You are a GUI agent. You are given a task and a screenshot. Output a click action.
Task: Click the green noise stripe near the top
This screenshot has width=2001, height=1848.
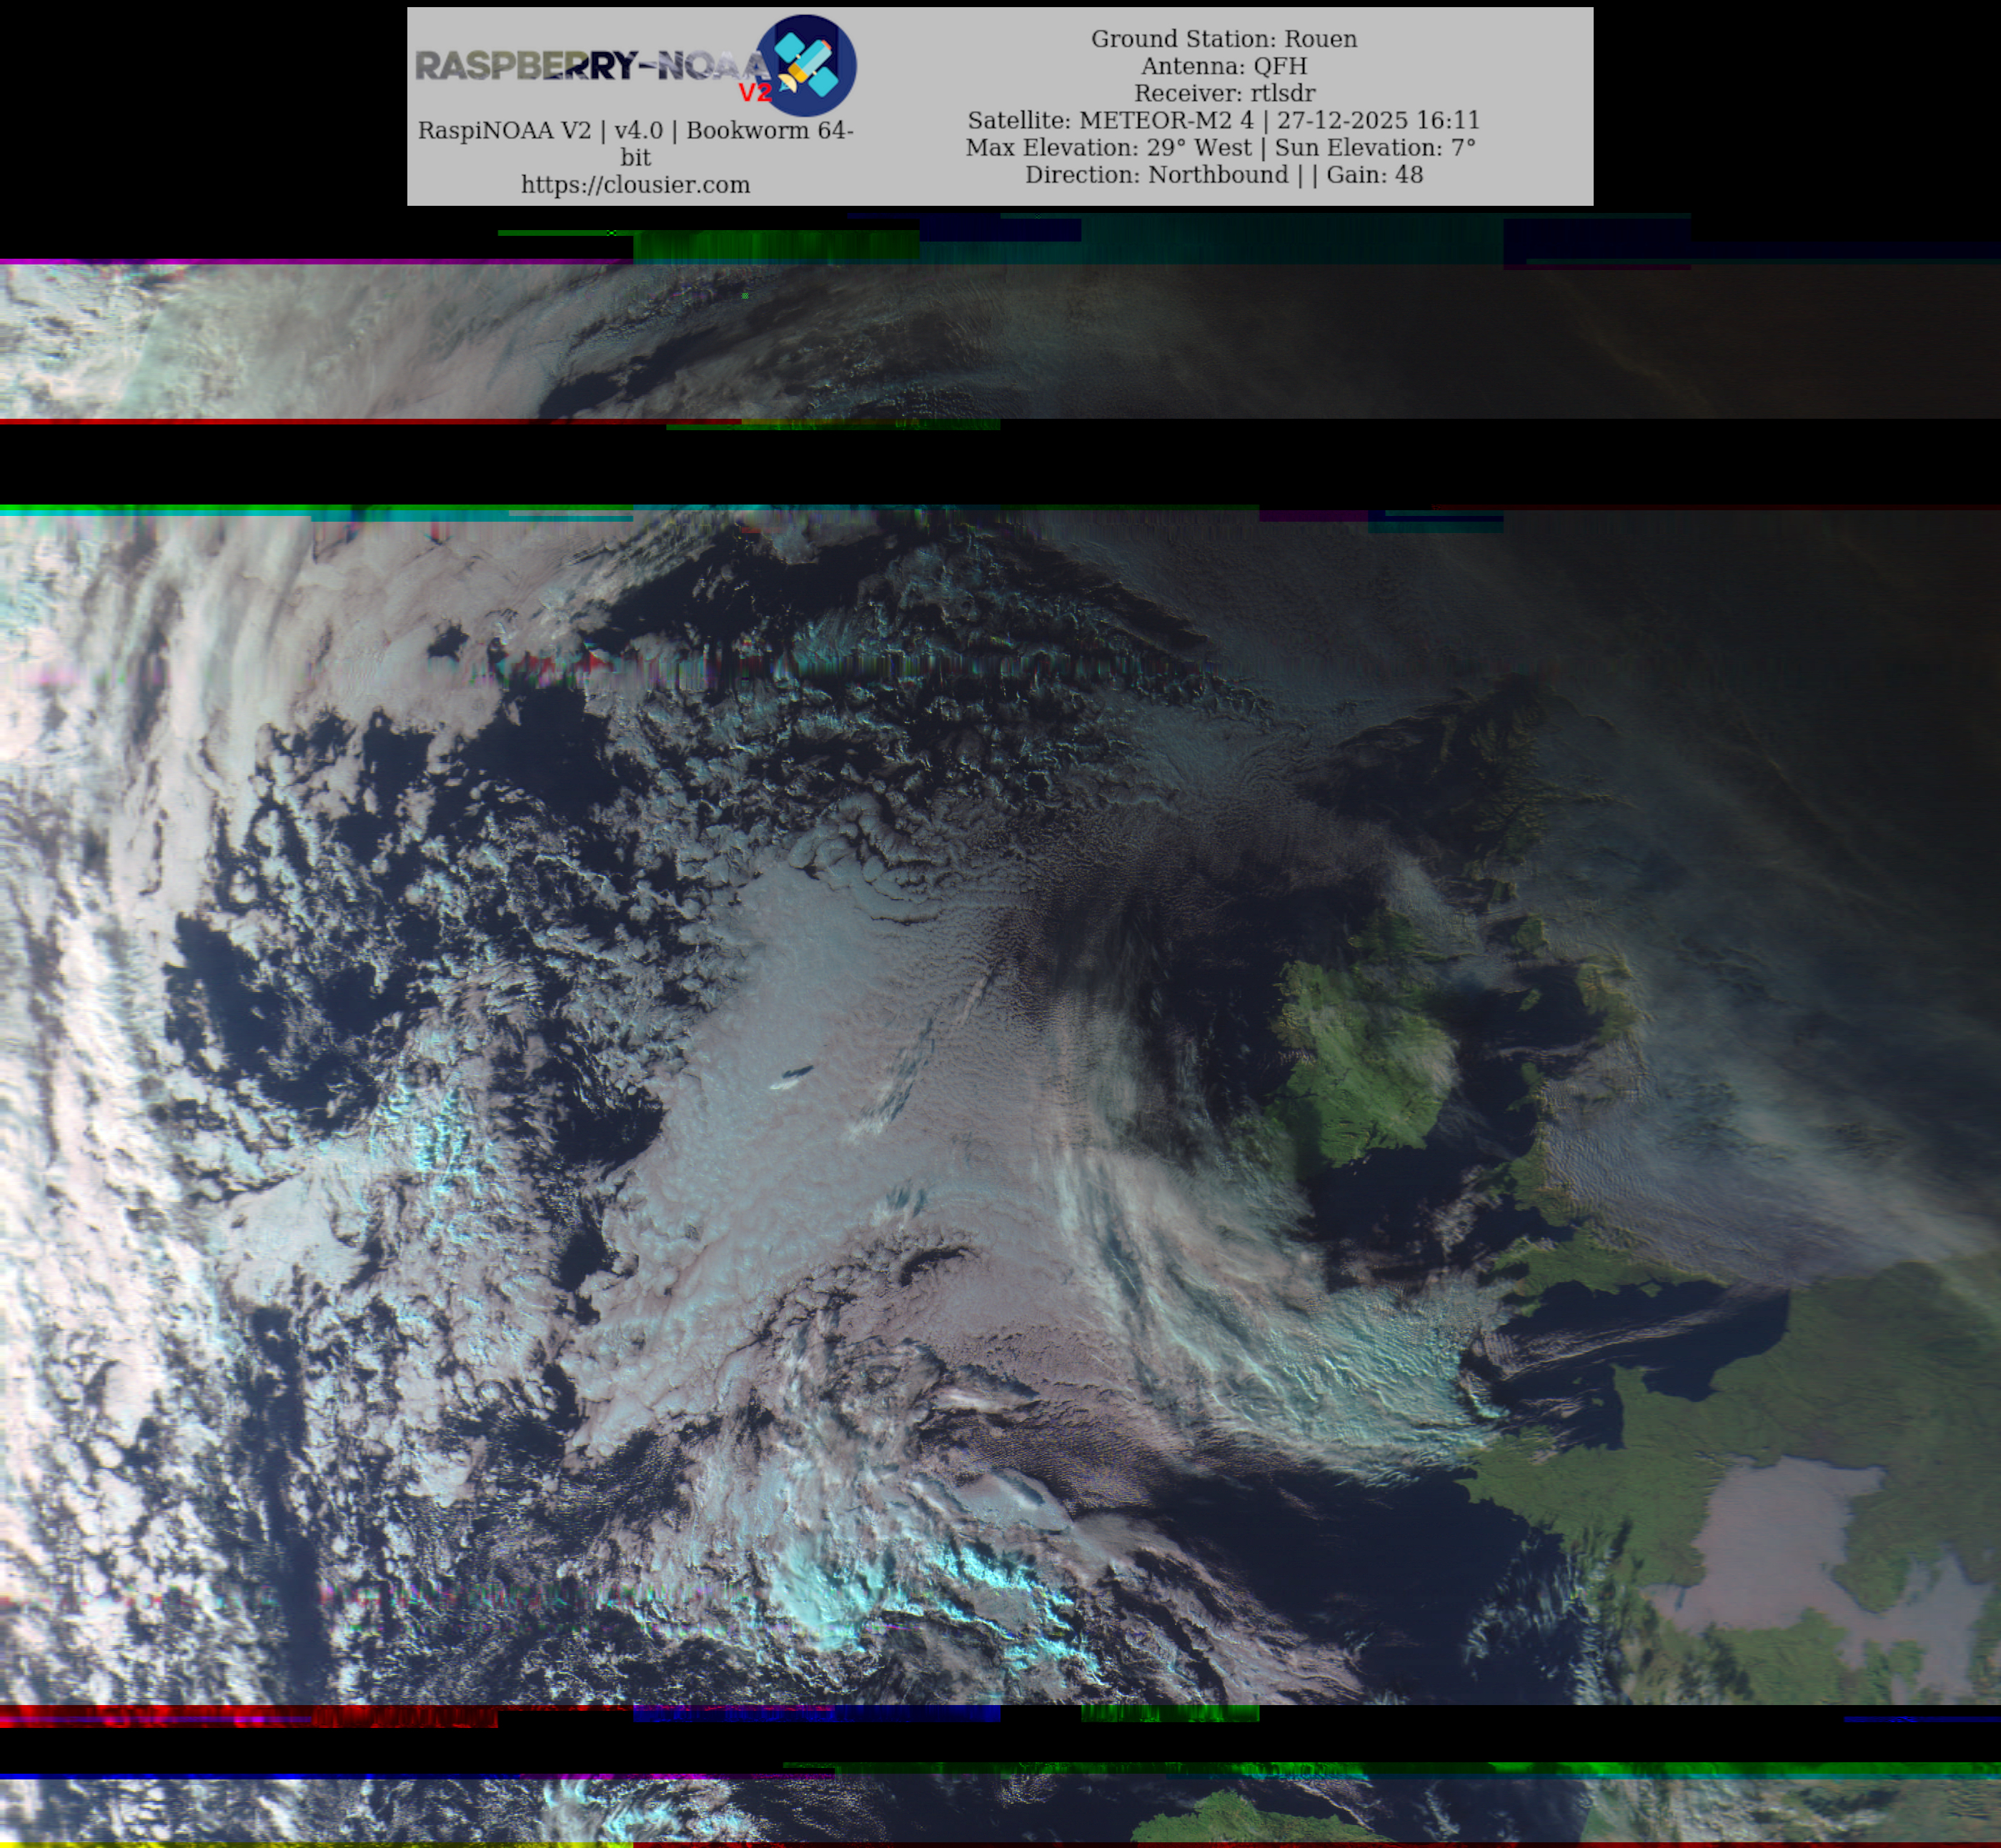pos(775,245)
